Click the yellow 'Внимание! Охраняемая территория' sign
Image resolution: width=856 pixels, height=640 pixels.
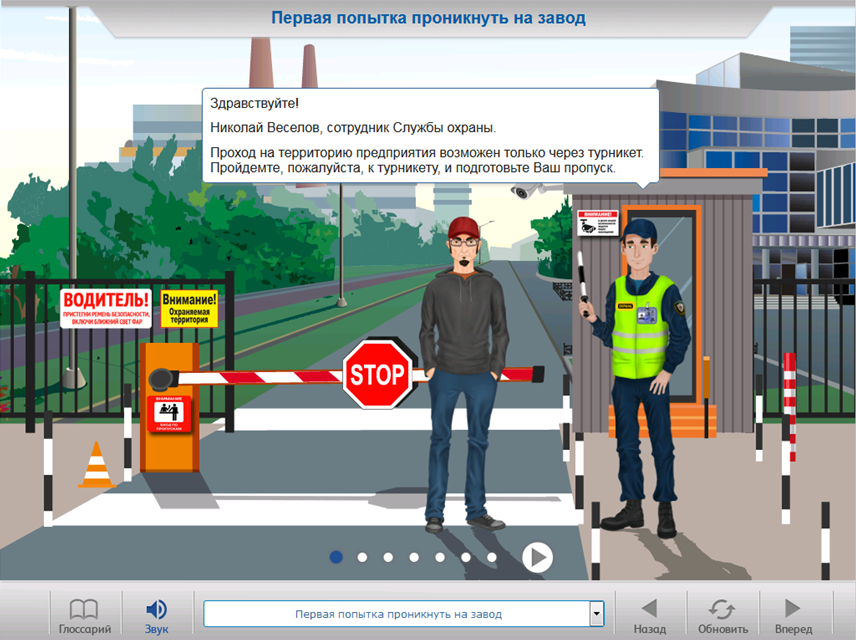[189, 309]
